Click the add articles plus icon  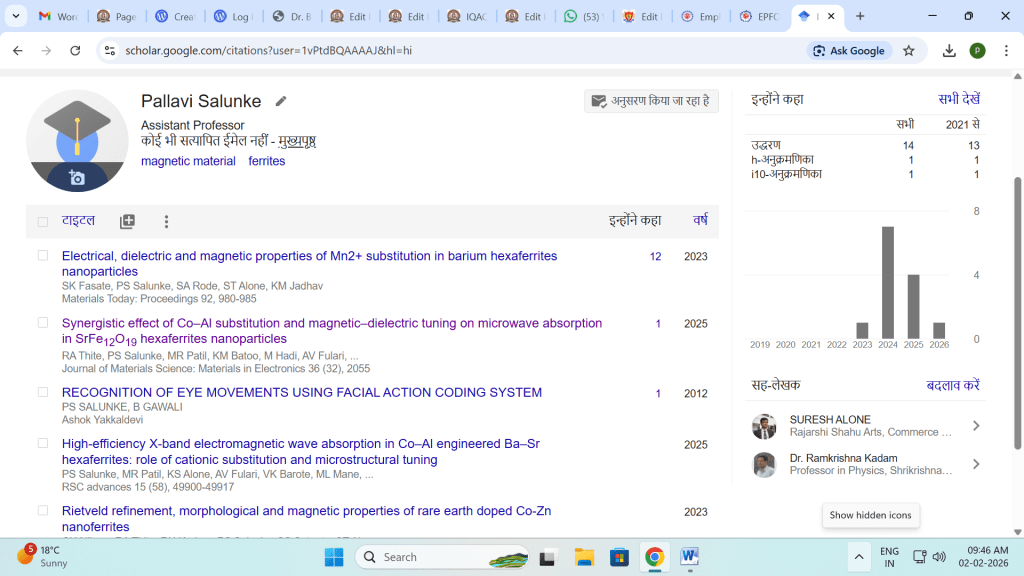click(127, 222)
